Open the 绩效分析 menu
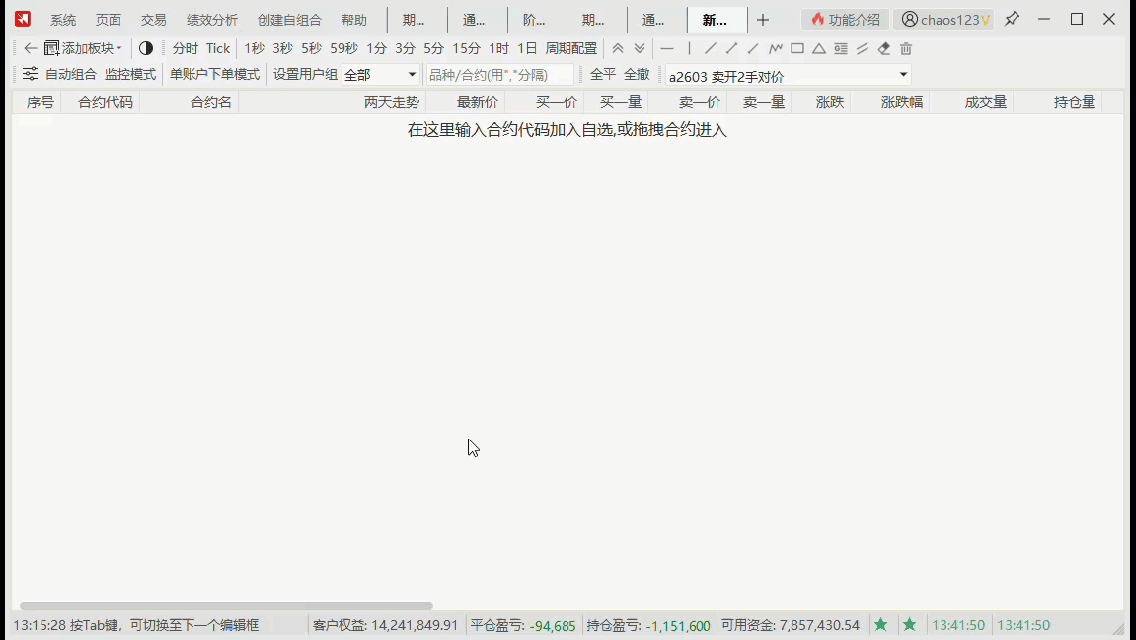1136x640 pixels. coord(212,20)
